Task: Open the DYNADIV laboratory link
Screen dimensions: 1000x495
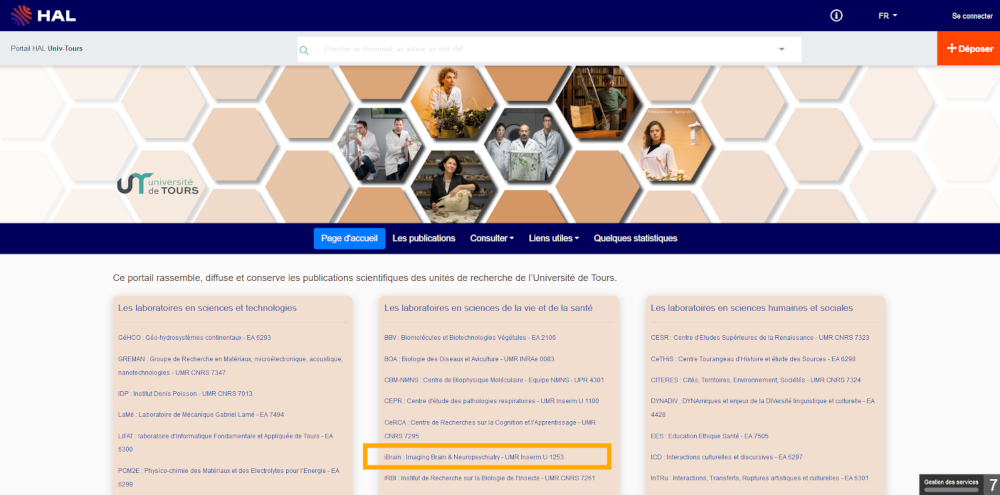Action: 763,408
